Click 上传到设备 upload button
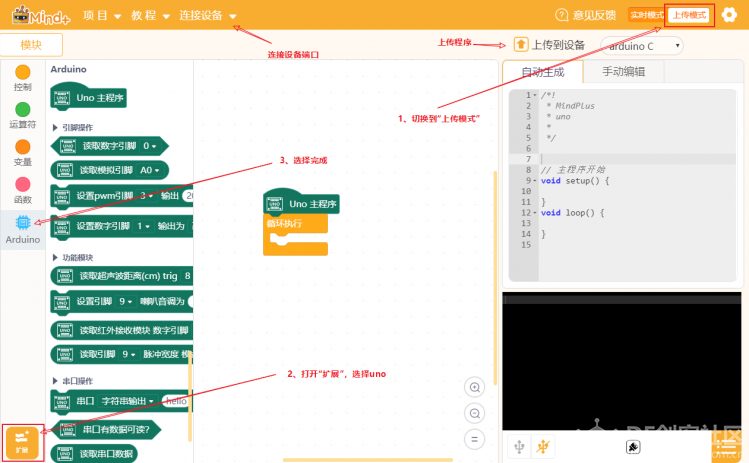 click(549, 45)
